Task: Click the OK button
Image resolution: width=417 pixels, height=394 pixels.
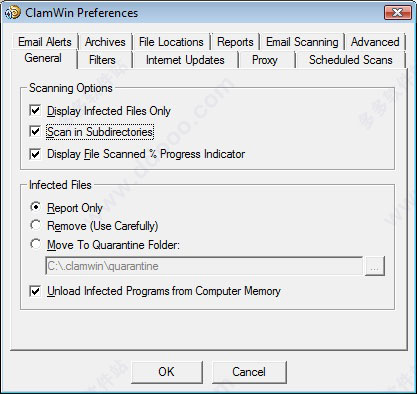Action: [167, 372]
